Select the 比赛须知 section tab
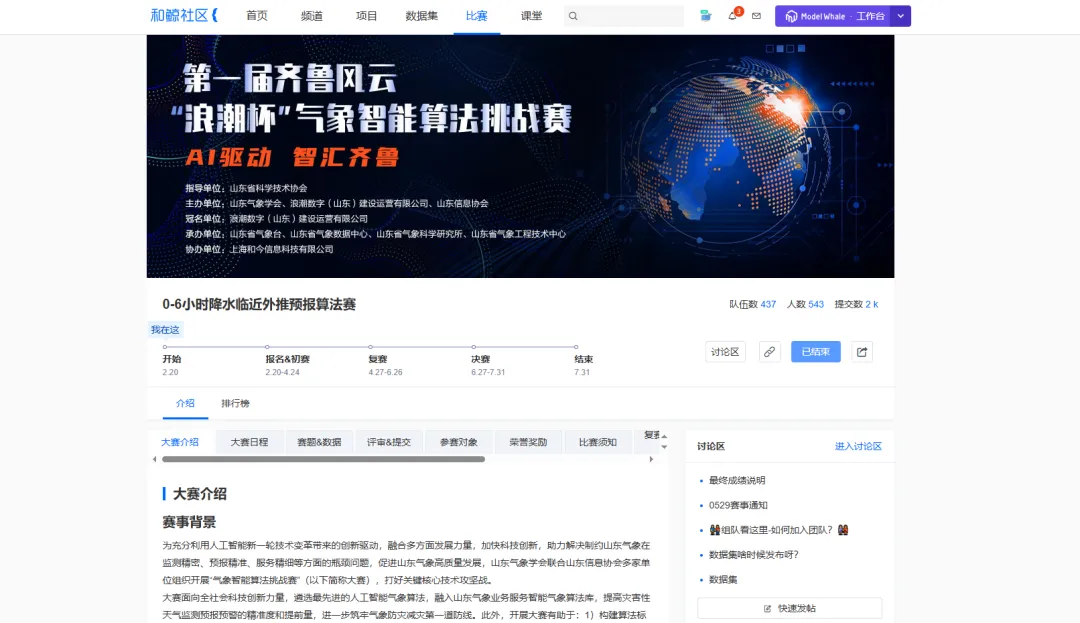This screenshot has height=623, width=1080. click(x=598, y=442)
